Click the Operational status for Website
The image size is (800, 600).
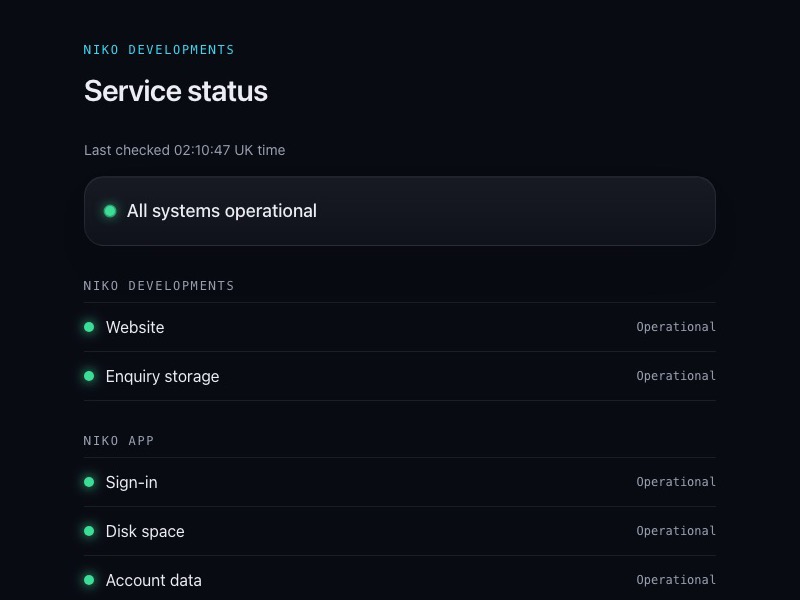(x=676, y=327)
